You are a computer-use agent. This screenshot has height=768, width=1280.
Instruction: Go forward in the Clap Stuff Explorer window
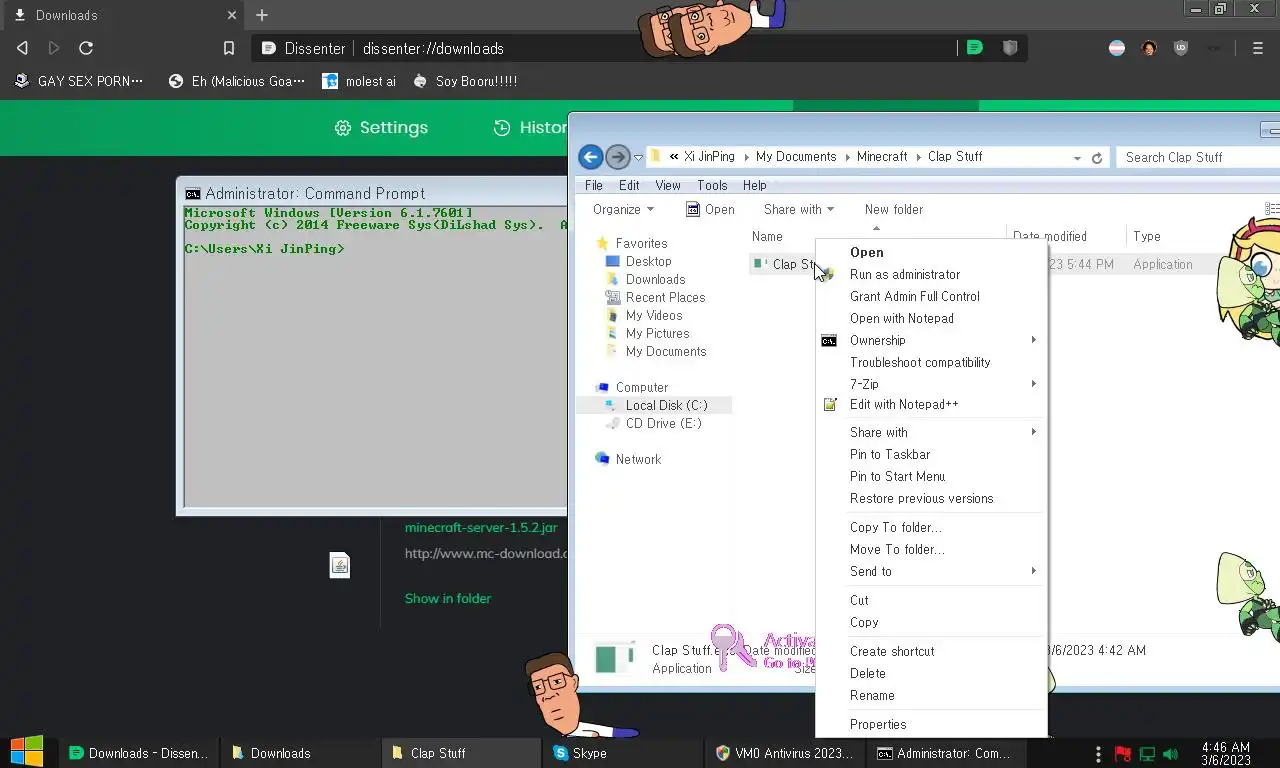tap(618, 157)
